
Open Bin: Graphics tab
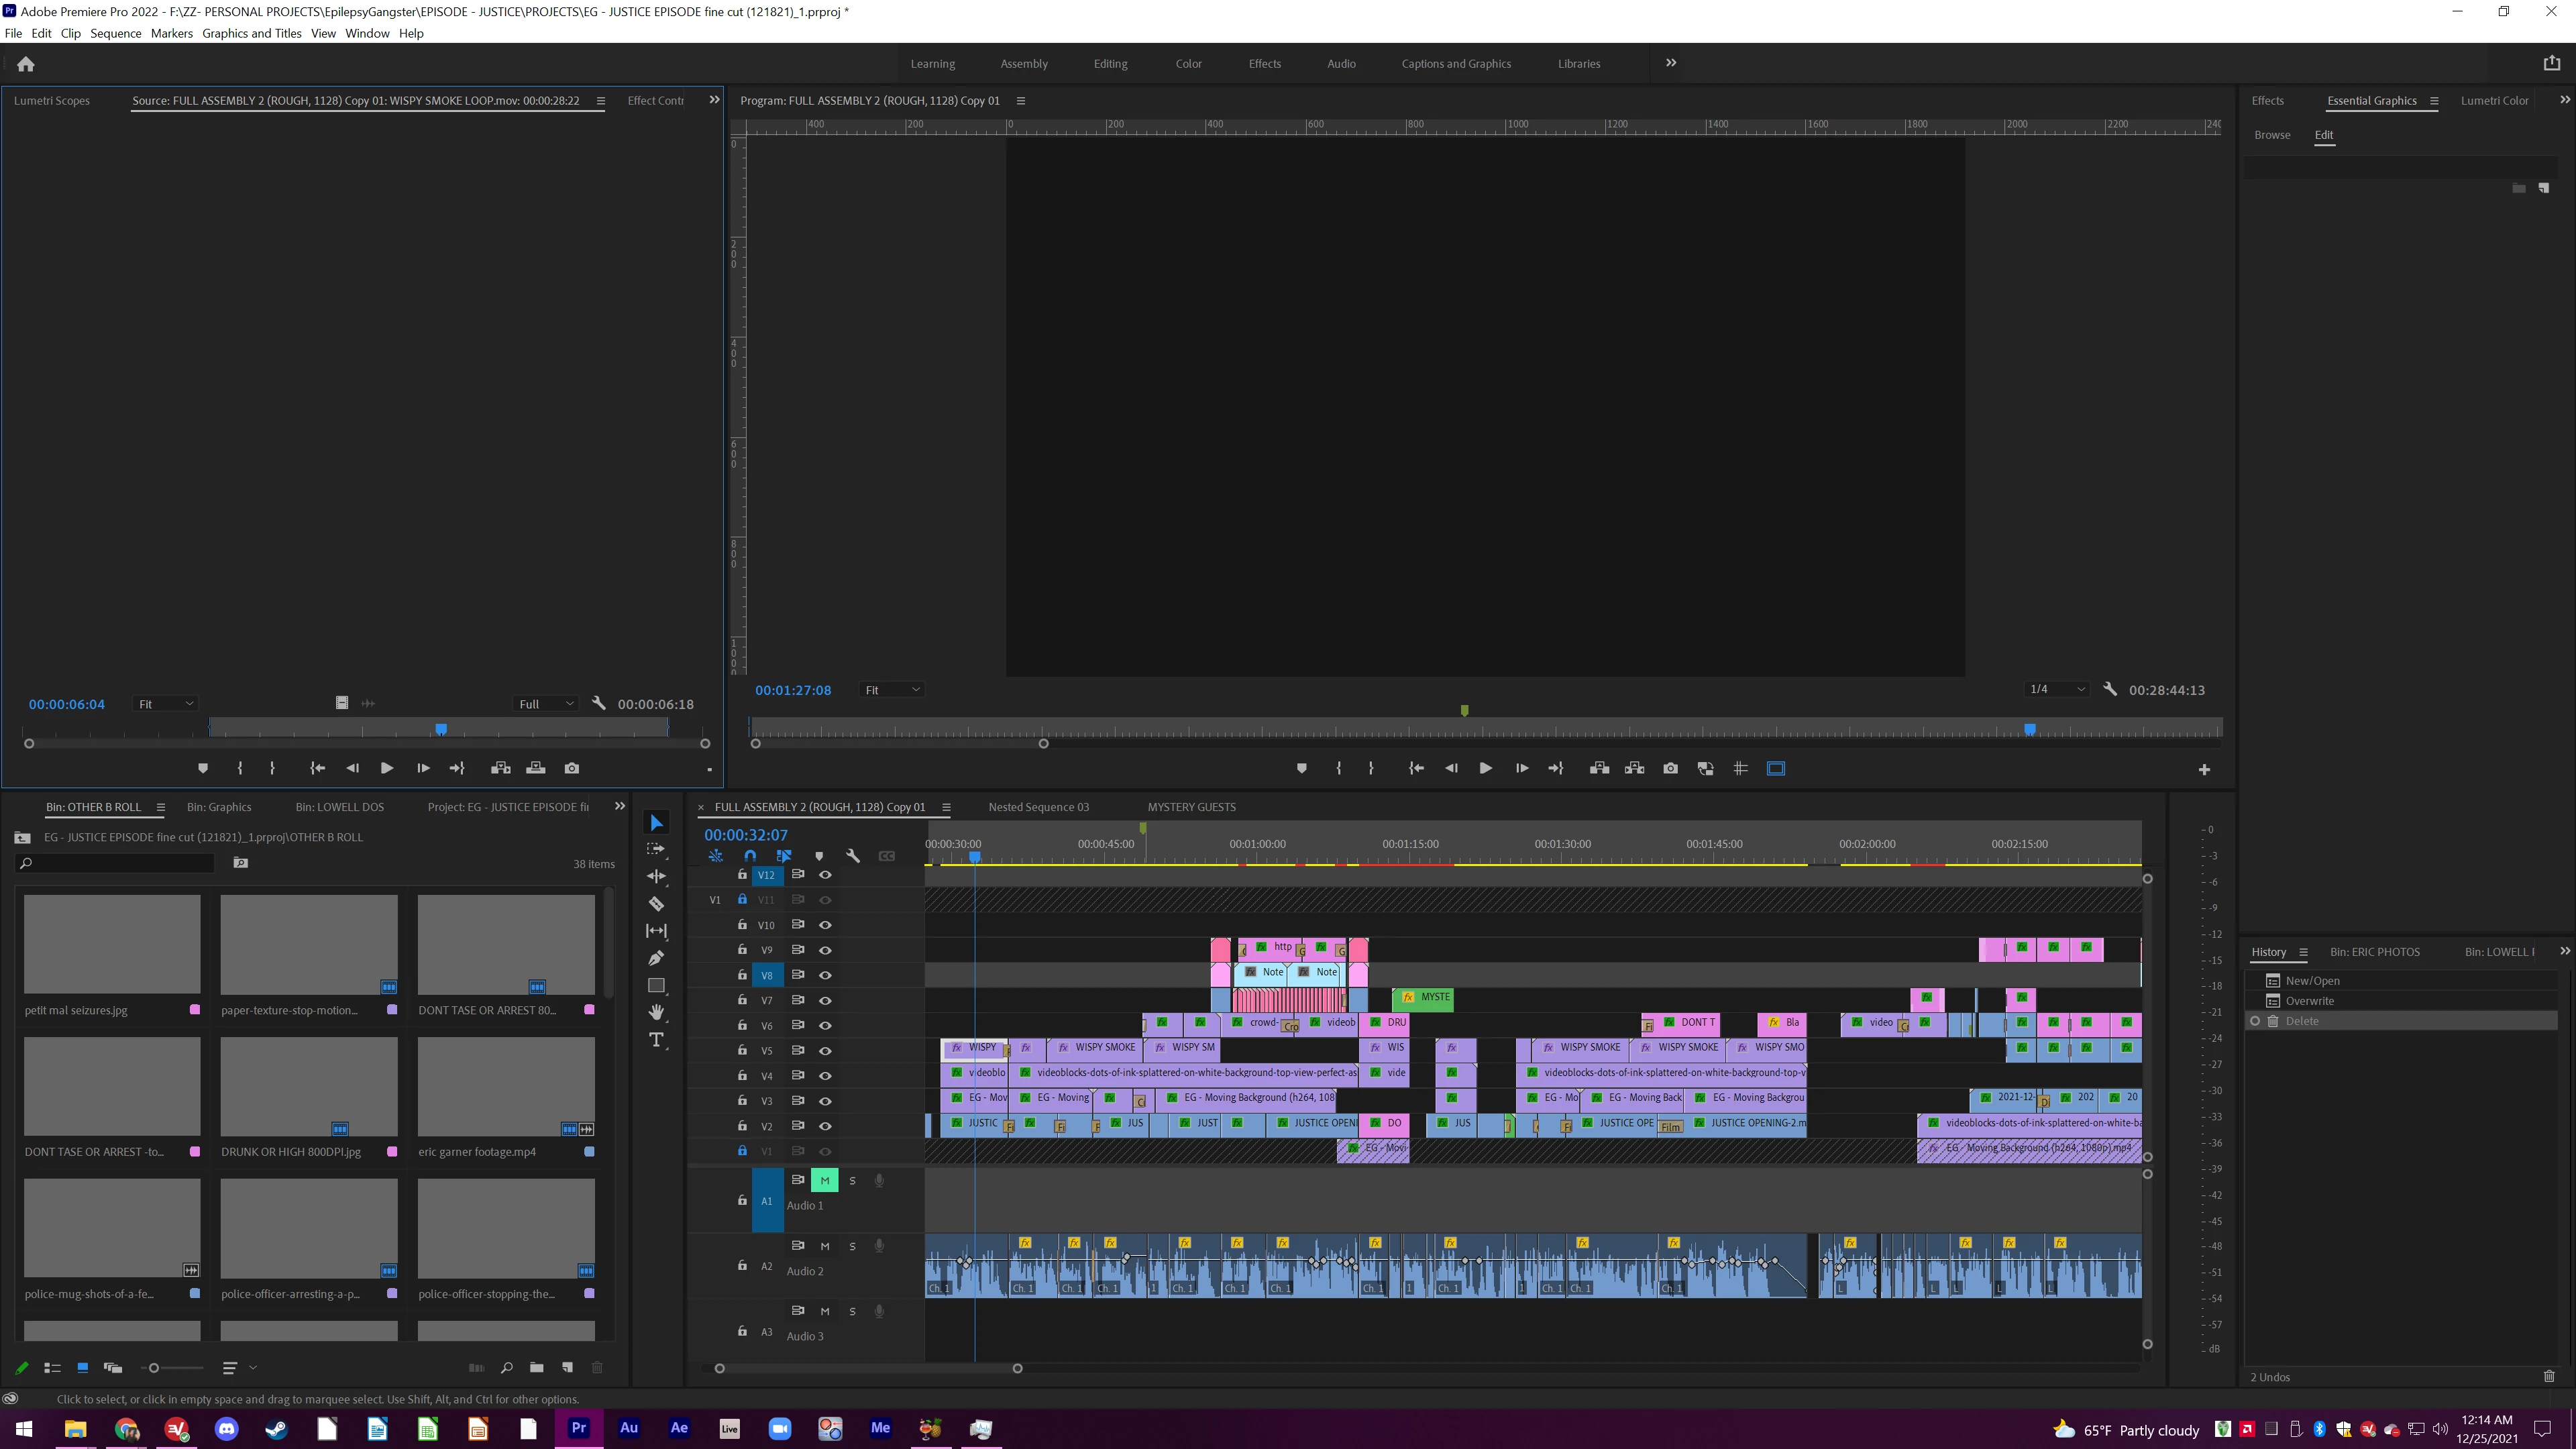pyautogui.click(x=219, y=807)
